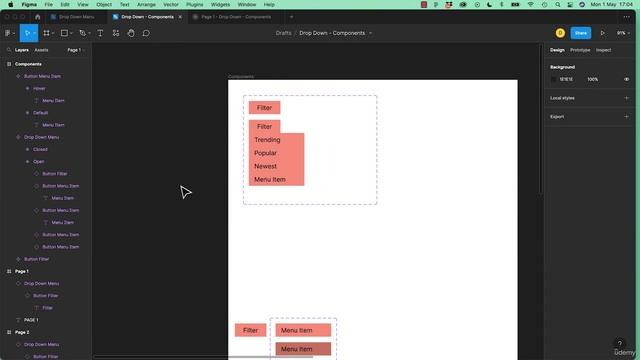Image resolution: width=640 pixels, height=360 pixels.
Task: Close the Drop Down - Components tab
Action: [180, 17]
